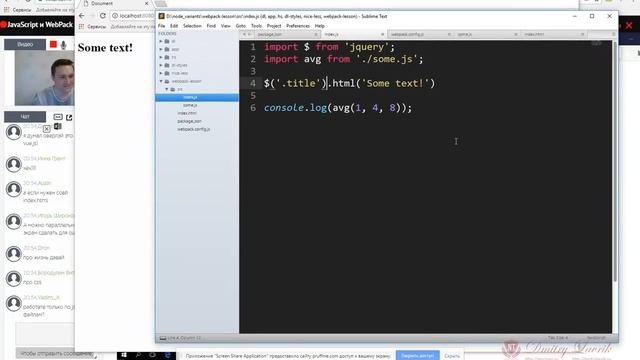Image resolution: width=640 pixels, height=360 pixels.
Task: Open the File menu in Sublime Text
Action: 162,26
